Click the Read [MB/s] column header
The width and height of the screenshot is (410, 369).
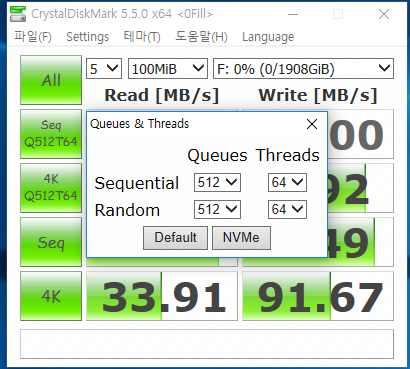162,95
